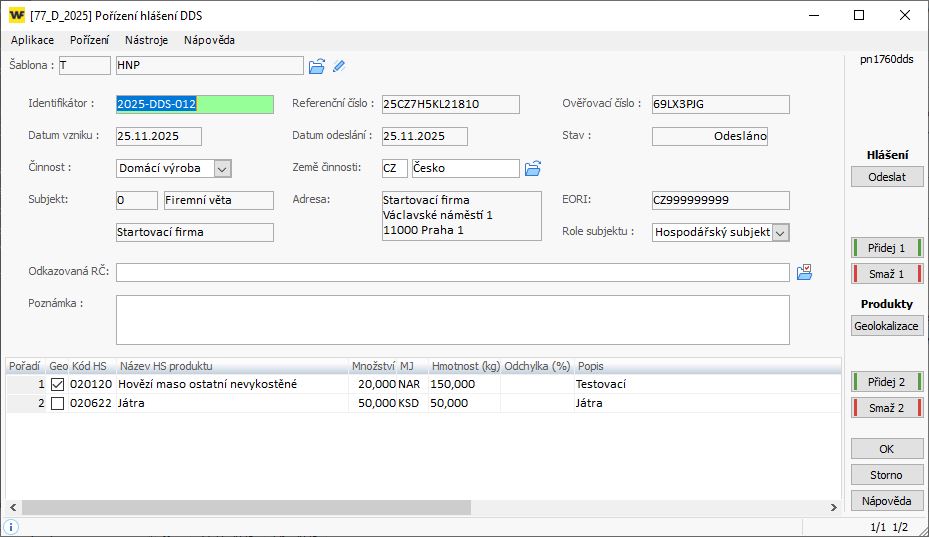Expand the Činnost dropdown
Viewport: 929px width, 537px height.
pyautogui.click(x=222, y=169)
